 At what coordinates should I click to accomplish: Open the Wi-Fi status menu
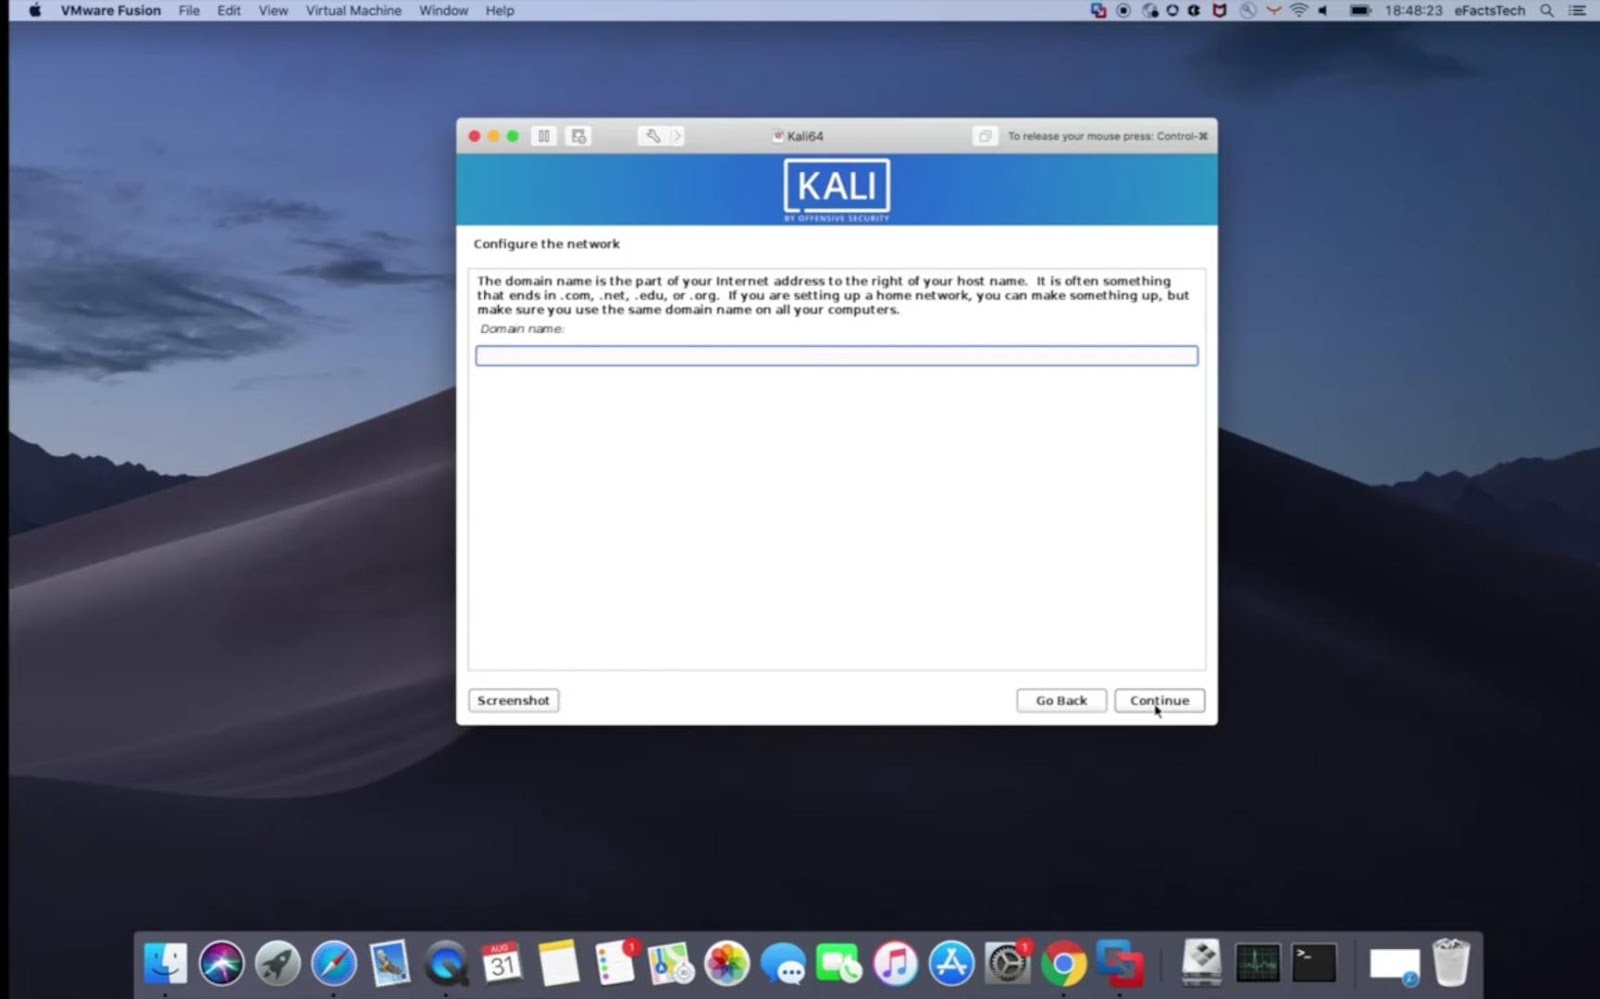click(x=1299, y=10)
